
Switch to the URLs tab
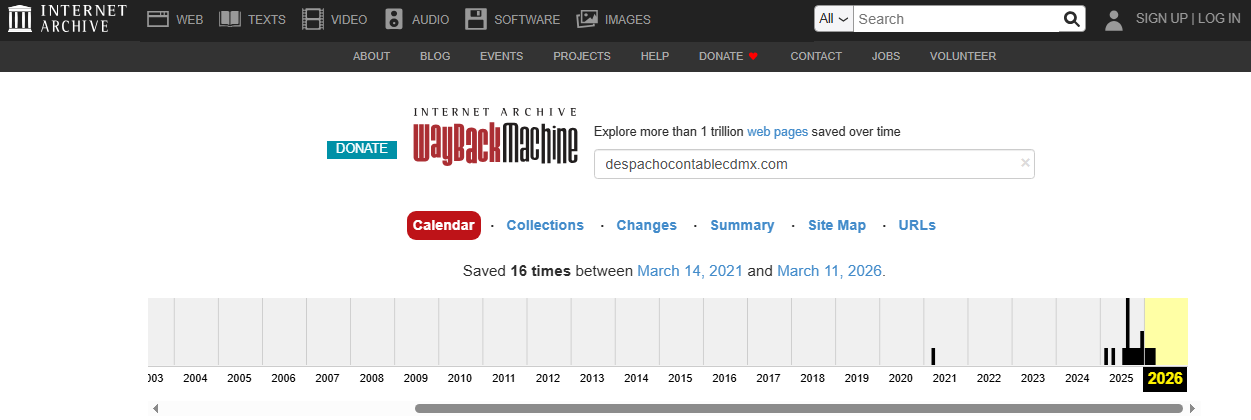[917, 225]
